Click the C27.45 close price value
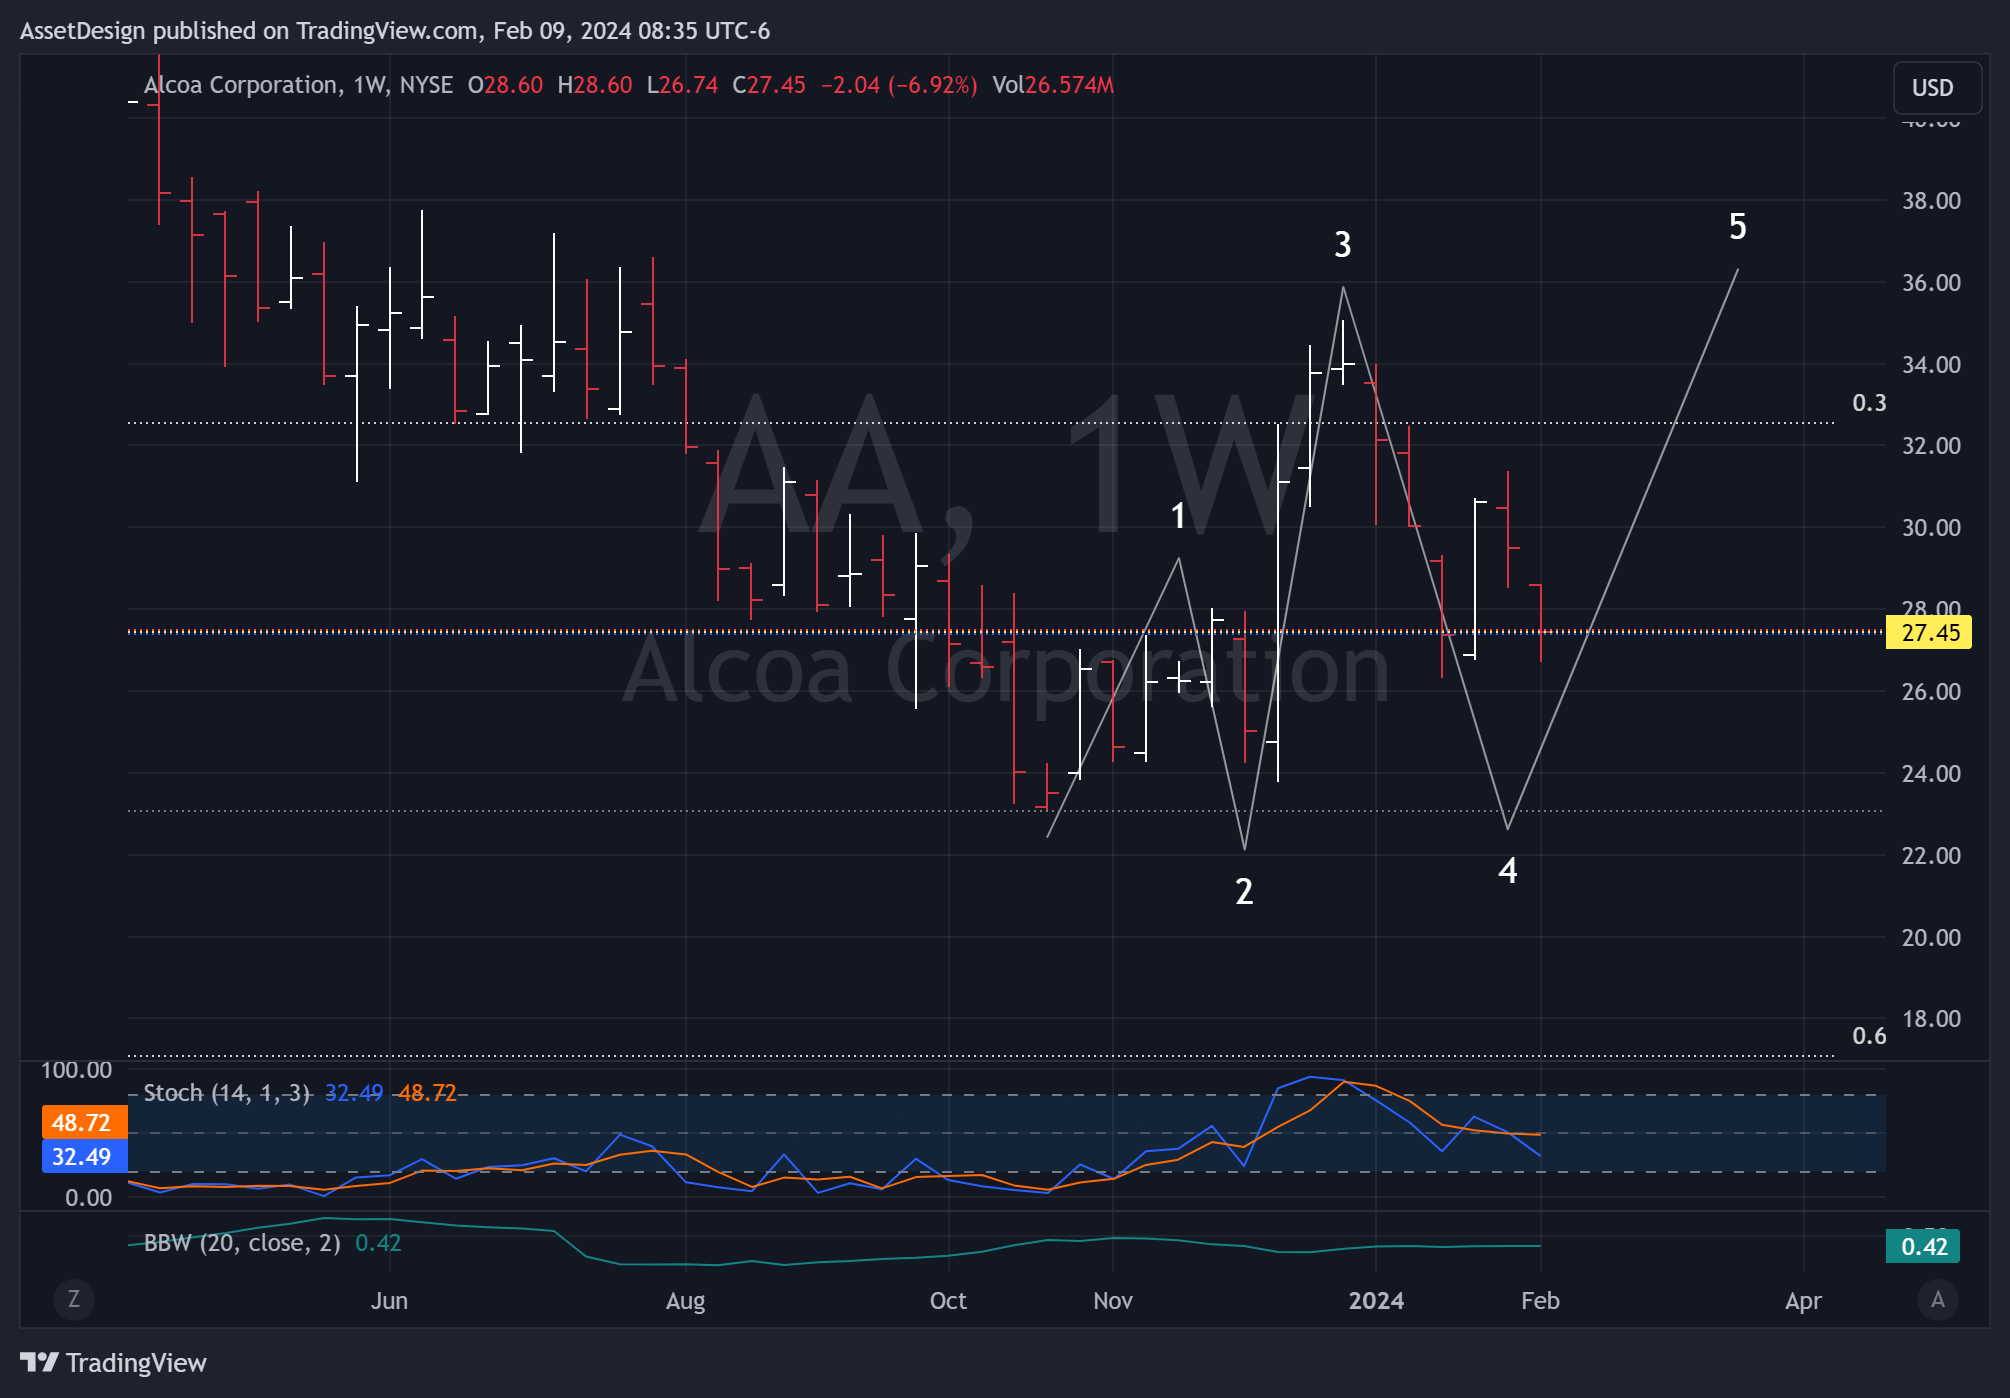The image size is (2010, 1398). click(769, 85)
